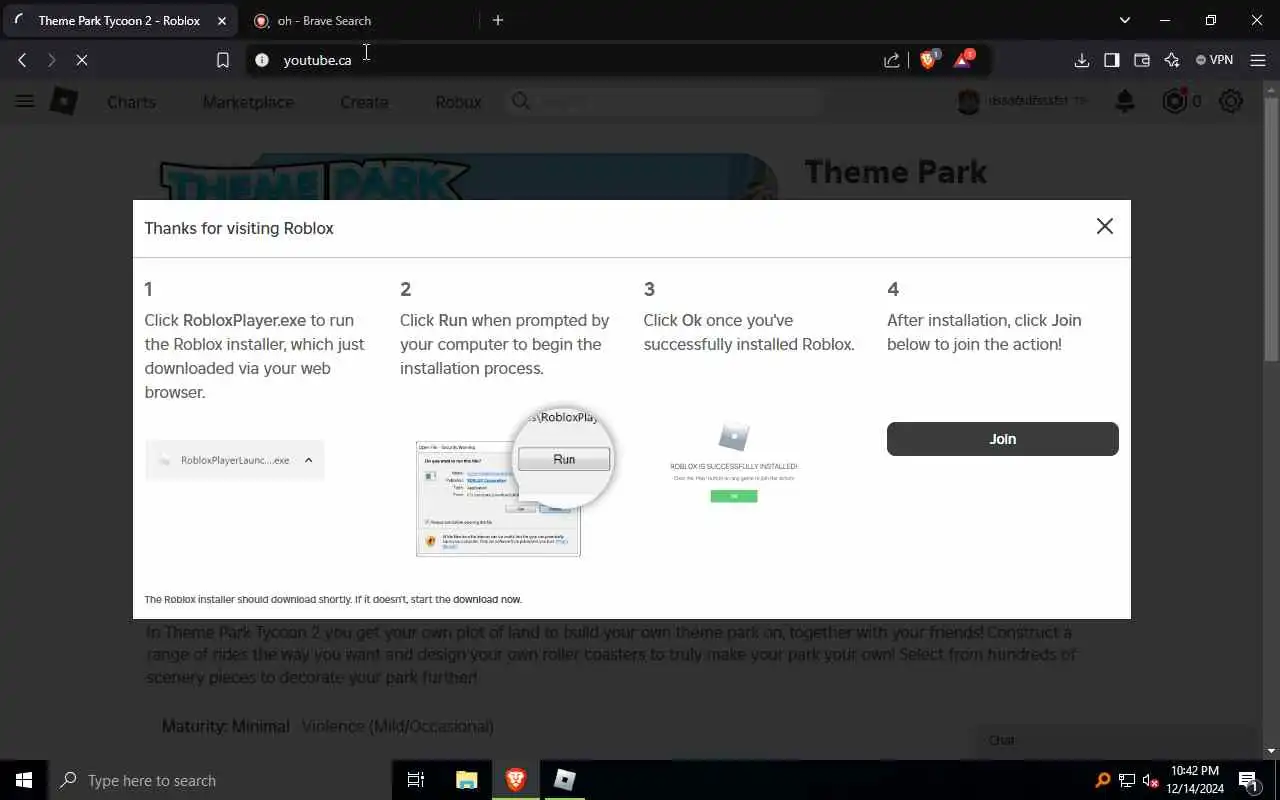Expand the download chip chevron arrow
Screen dimensions: 1280x800
click(308, 460)
